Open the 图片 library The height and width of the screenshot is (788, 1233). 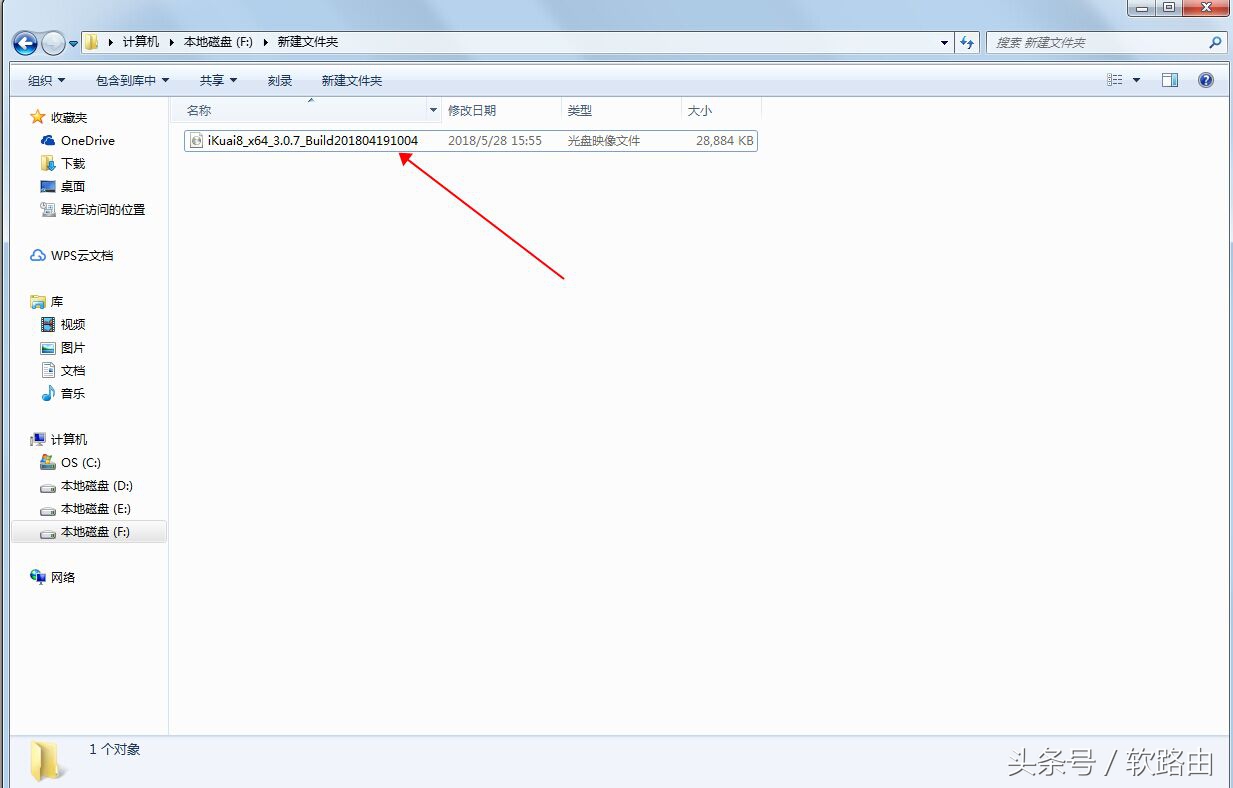pos(73,347)
